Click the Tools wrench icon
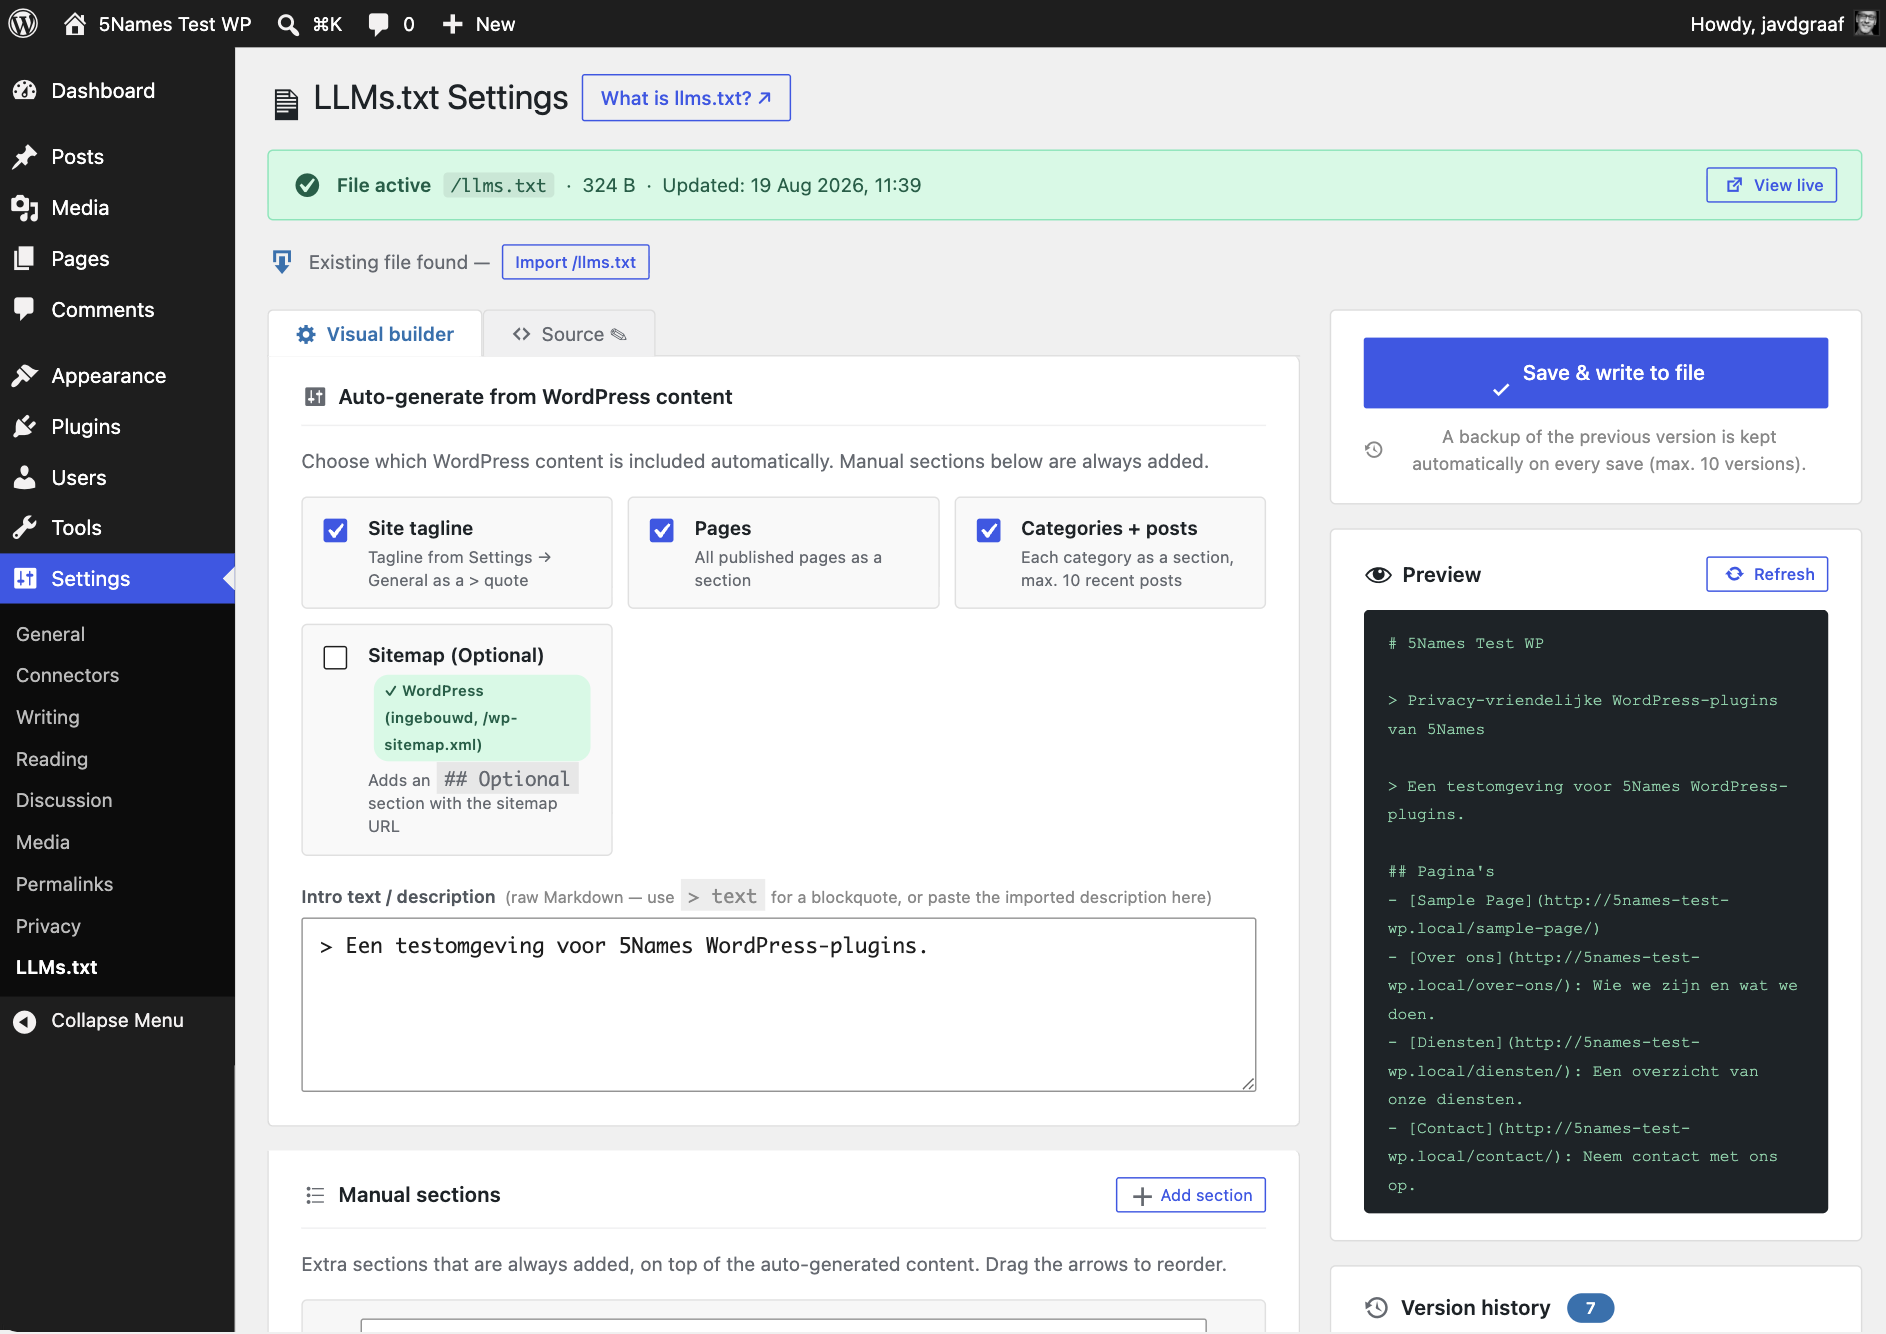Image resolution: width=1886 pixels, height=1334 pixels. tap(25, 528)
